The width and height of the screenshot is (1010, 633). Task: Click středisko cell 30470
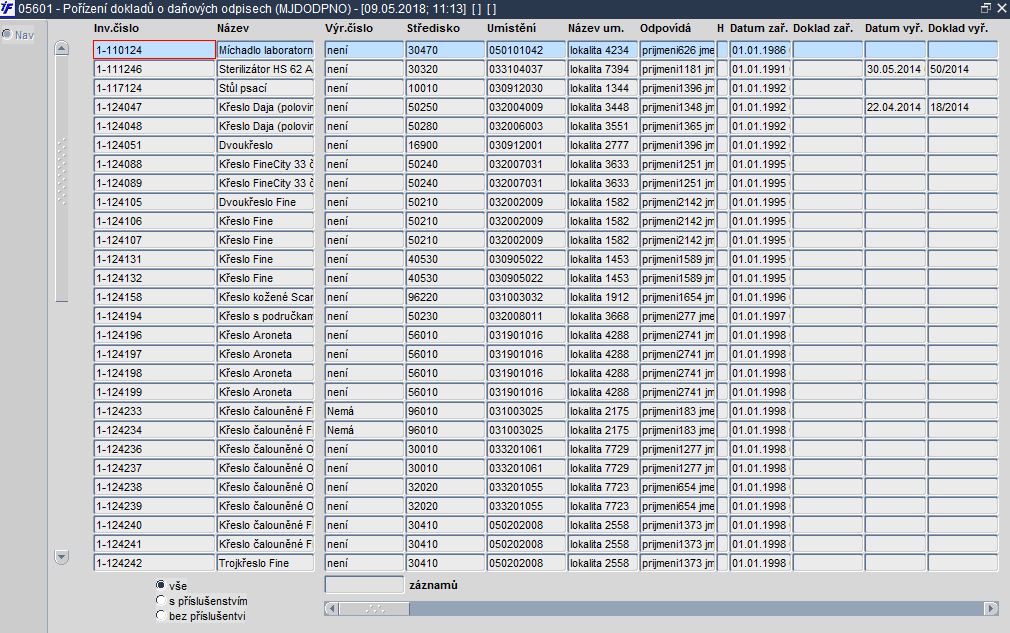[x=445, y=50]
